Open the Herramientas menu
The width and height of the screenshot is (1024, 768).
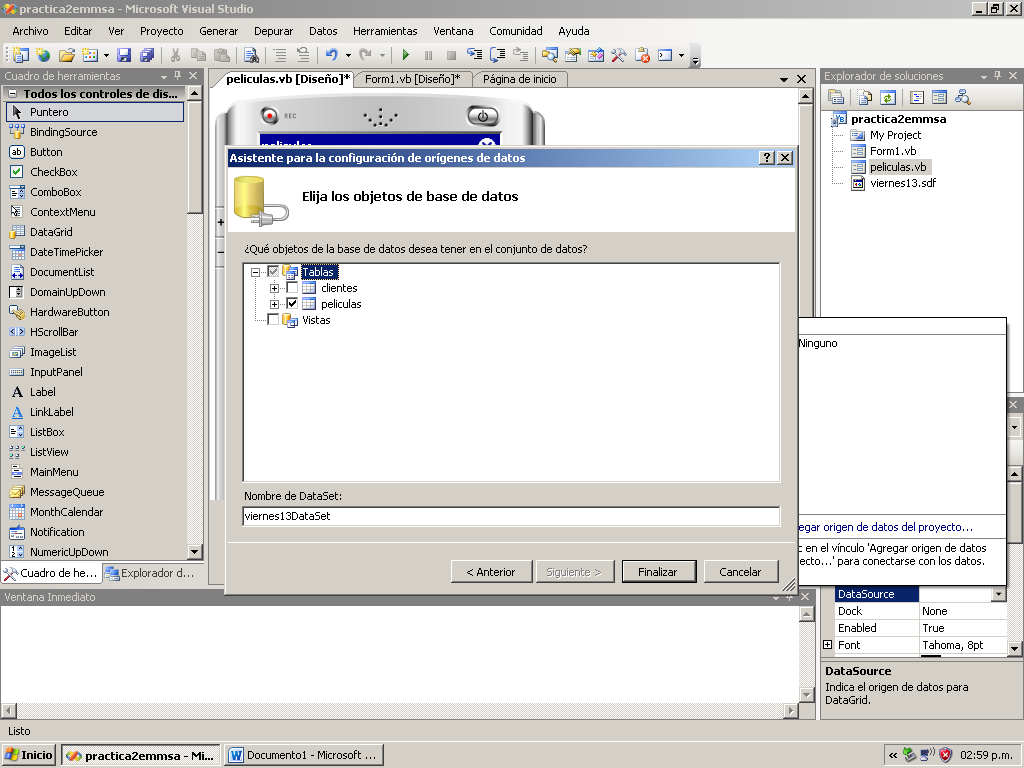tap(385, 31)
